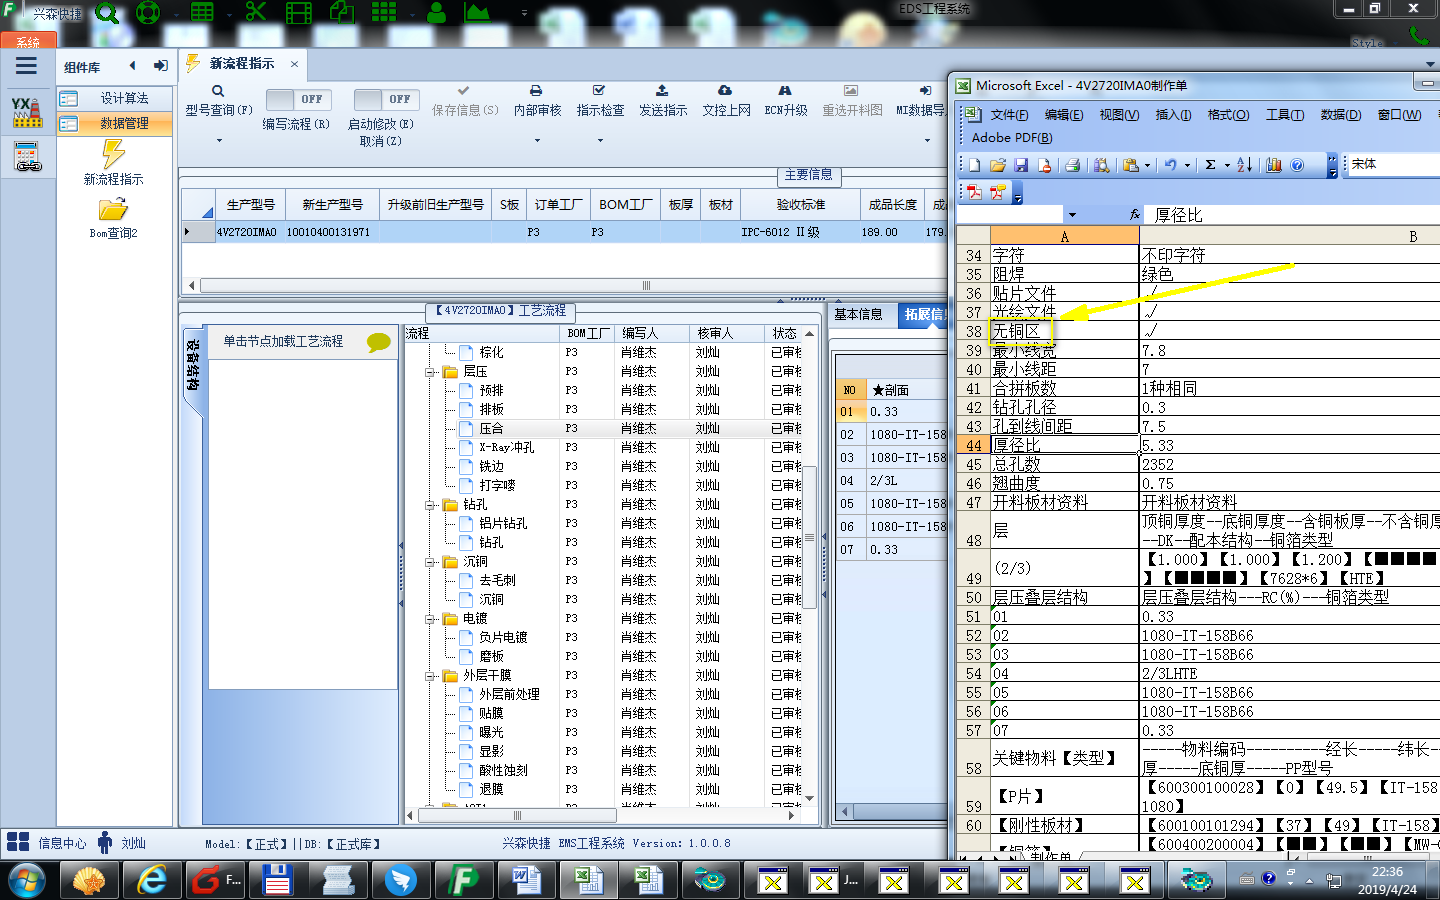Click Excel Sort Ascending A-Z icon
Image resolution: width=1440 pixels, height=900 pixels.
click(1244, 165)
